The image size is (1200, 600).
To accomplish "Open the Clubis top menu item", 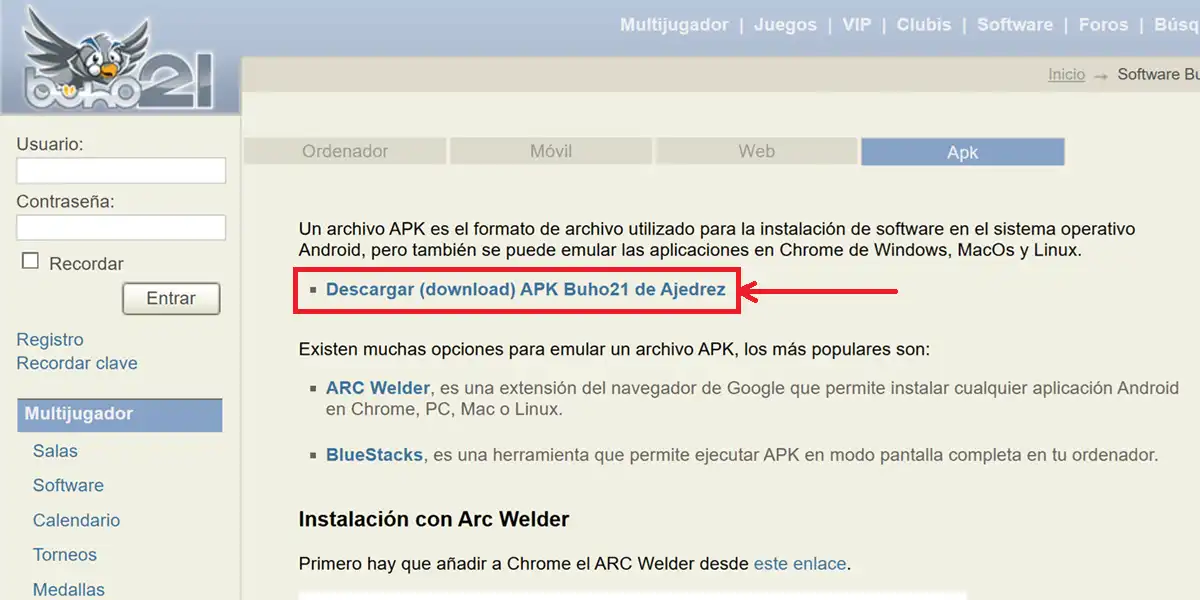I will tap(924, 25).
